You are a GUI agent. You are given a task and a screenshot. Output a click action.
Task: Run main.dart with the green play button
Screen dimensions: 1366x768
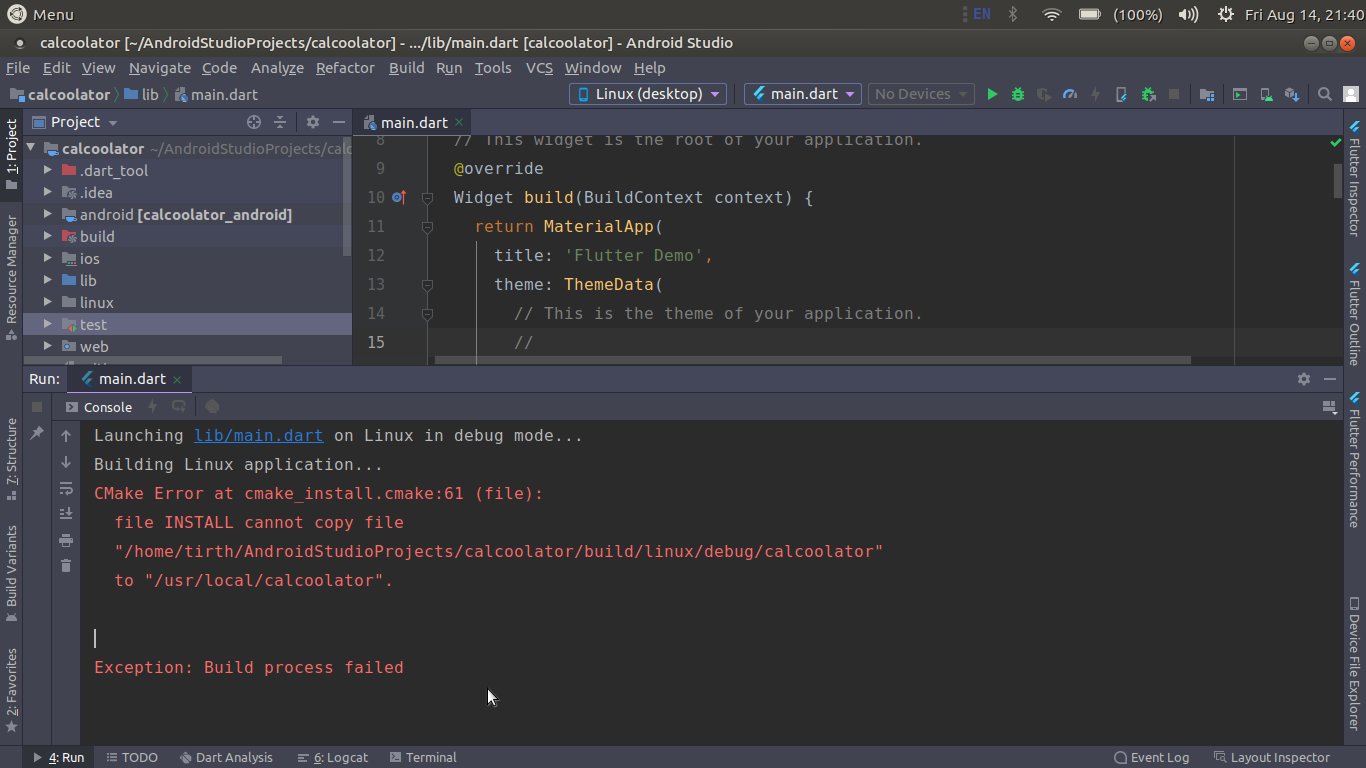[991, 93]
